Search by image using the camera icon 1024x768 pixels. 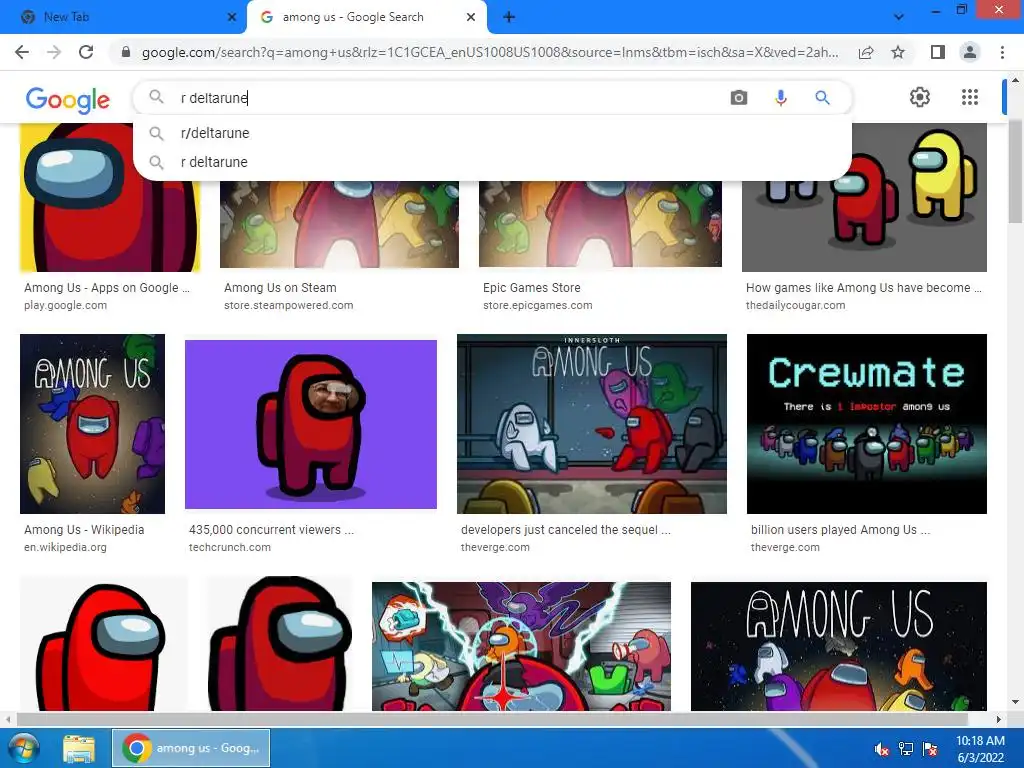(x=739, y=98)
